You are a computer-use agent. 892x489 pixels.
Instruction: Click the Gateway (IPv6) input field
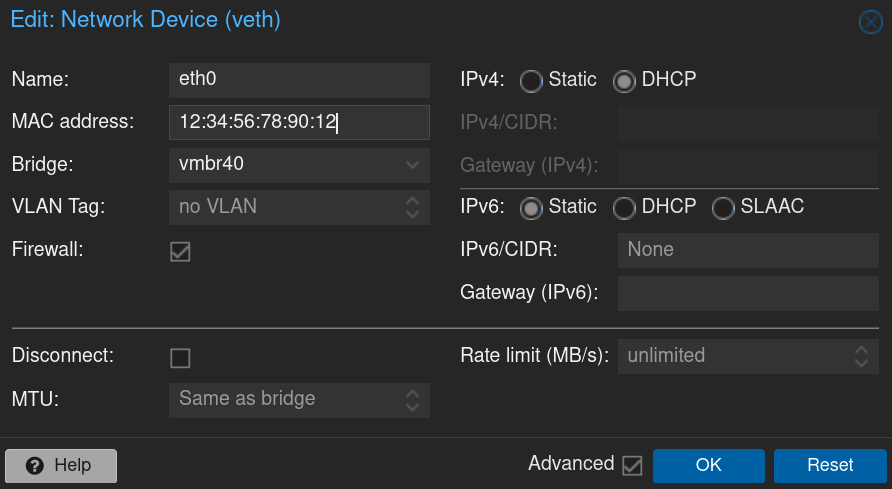(747, 293)
